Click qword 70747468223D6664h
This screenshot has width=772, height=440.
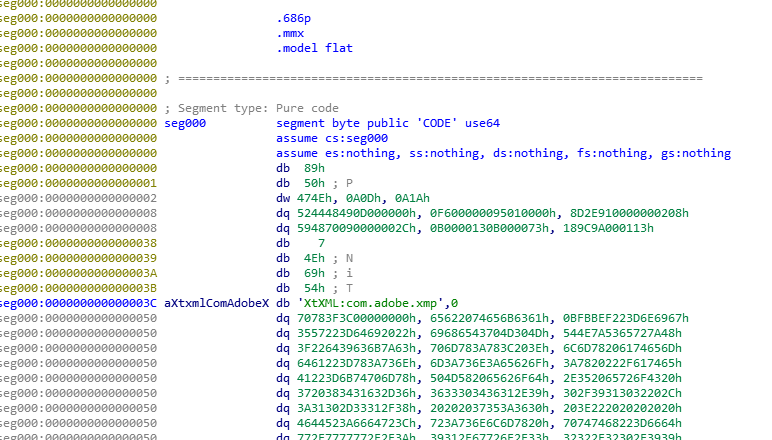(x=622, y=424)
